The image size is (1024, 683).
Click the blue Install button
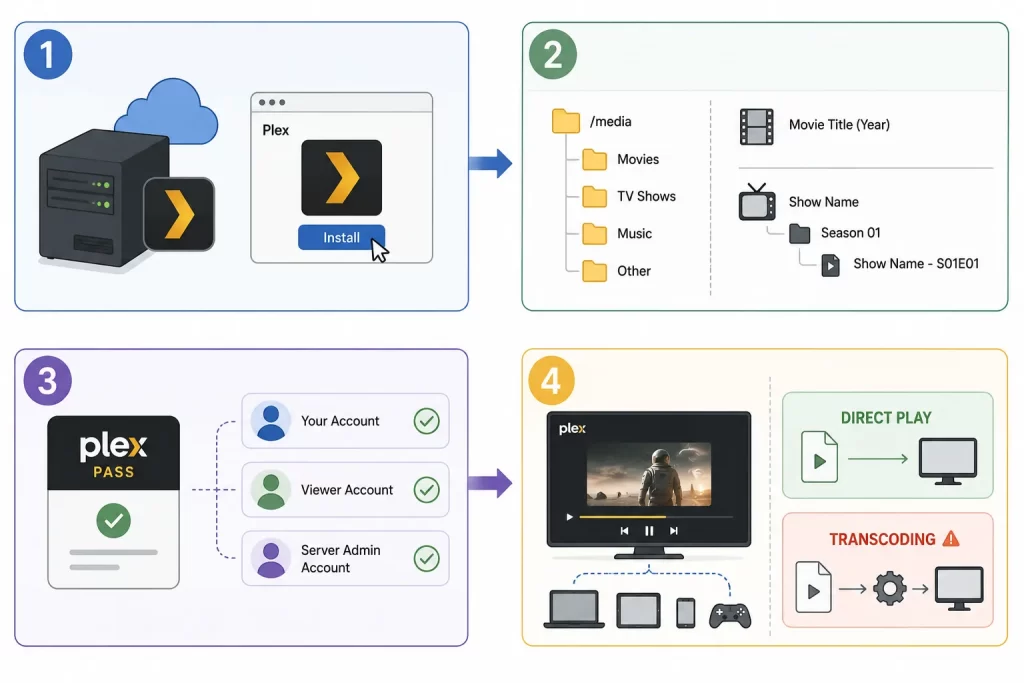tap(341, 237)
